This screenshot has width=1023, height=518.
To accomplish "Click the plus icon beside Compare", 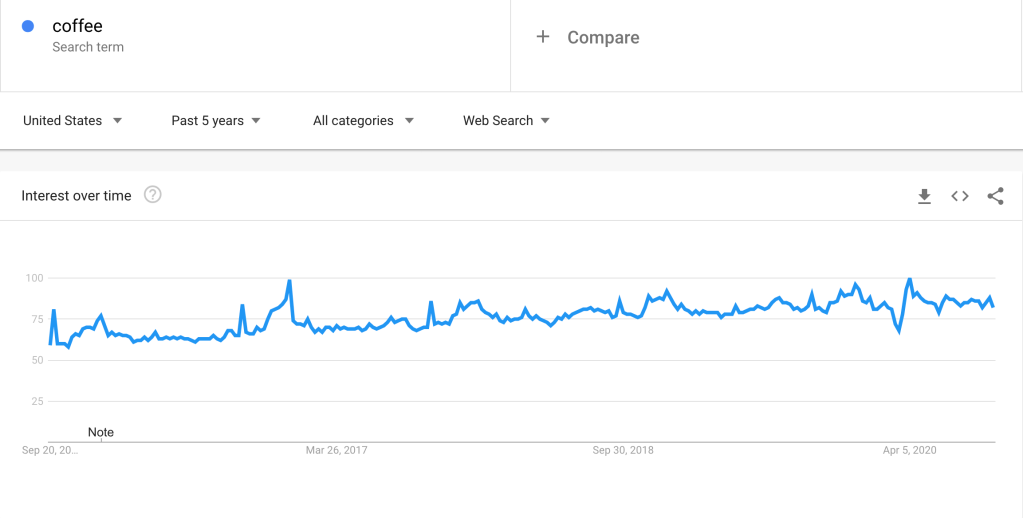I will tap(543, 37).
